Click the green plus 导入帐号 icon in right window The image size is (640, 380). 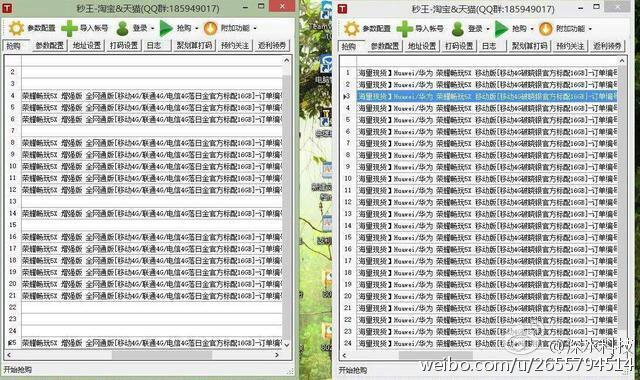404,29
